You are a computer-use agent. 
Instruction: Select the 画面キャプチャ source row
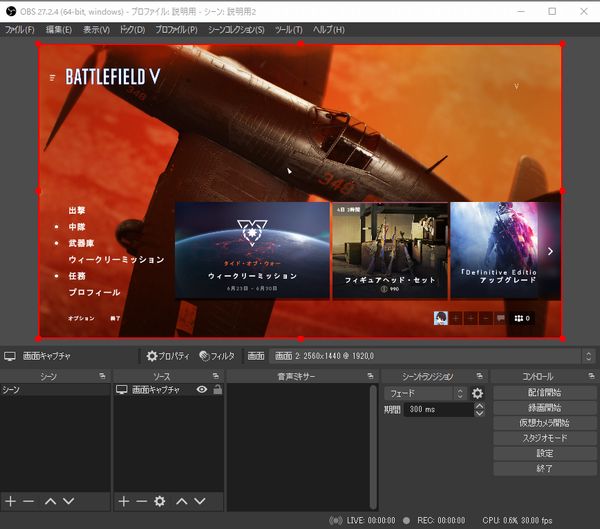click(168, 390)
